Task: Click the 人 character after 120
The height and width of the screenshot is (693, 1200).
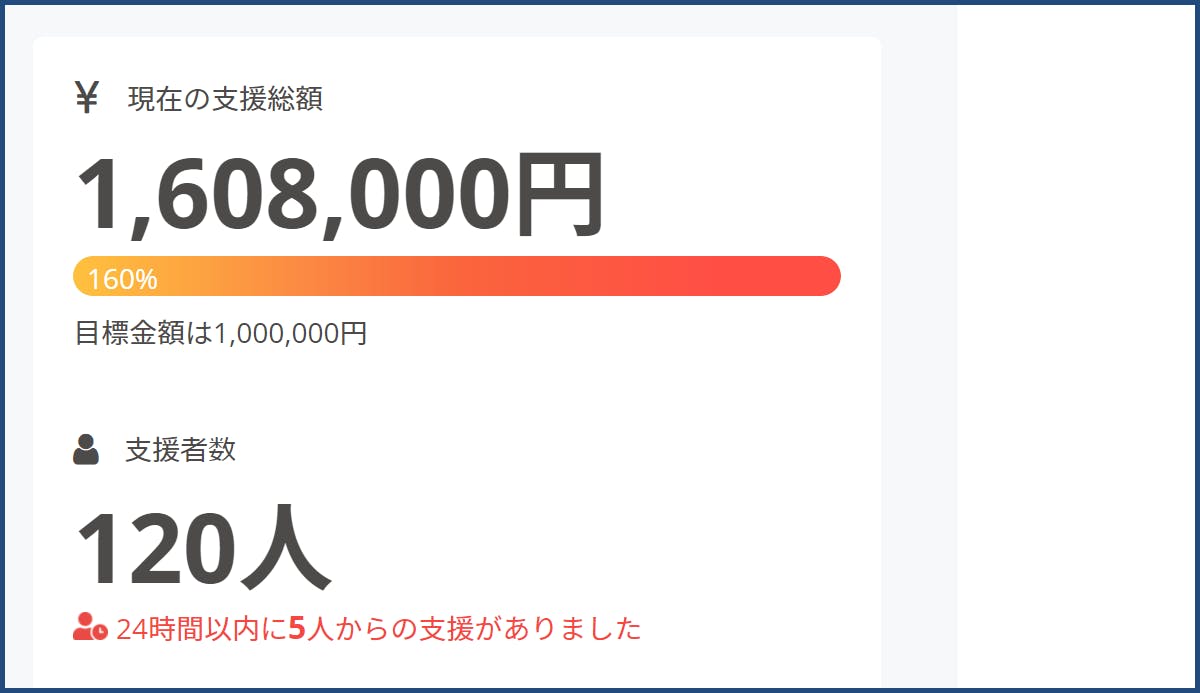Action: [284, 549]
